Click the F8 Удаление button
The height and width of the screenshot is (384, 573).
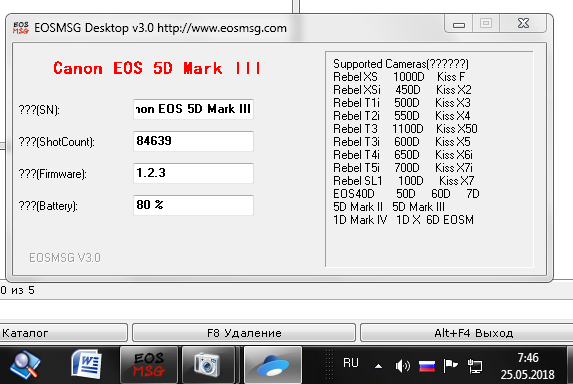tap(244, 333)
